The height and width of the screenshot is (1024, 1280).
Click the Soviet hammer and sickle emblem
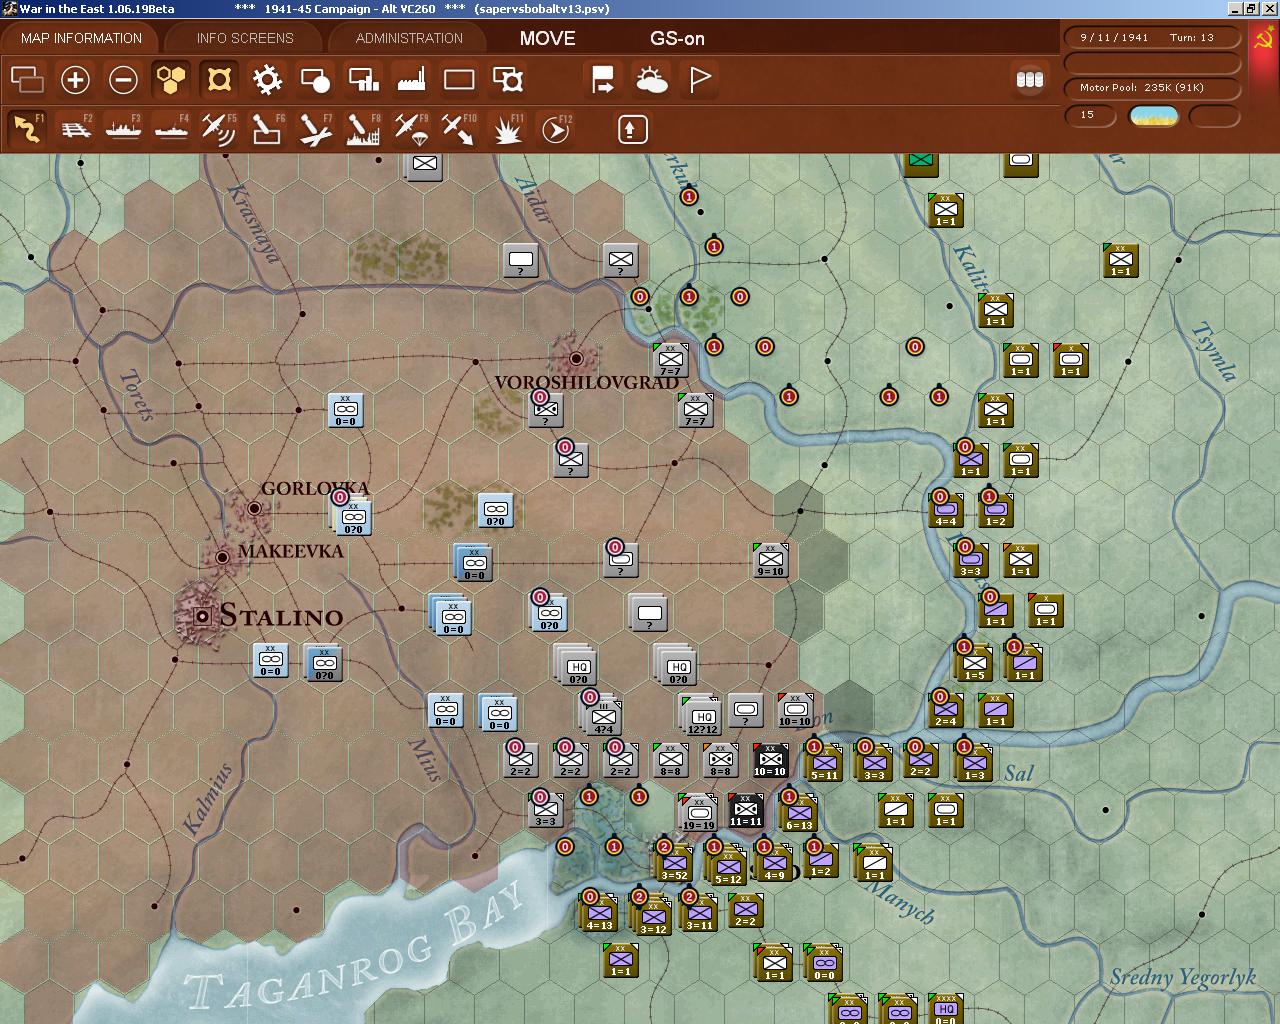pos(1263,42)
